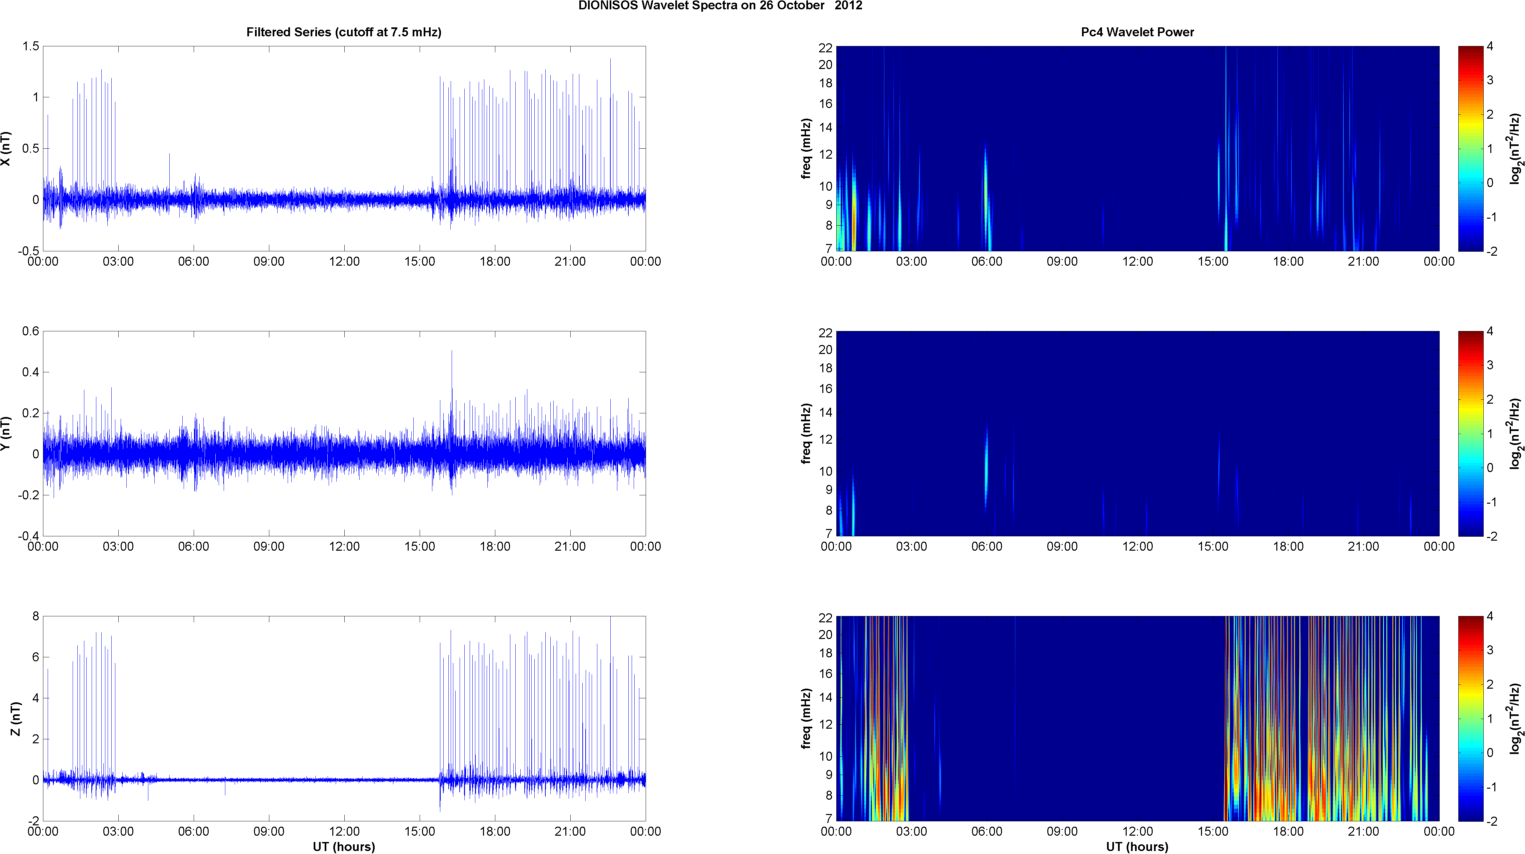Click the 06:00 feature in Y spectrogram
The width and height of the screenshot is (1525, 854).
[x=987, y=468]
